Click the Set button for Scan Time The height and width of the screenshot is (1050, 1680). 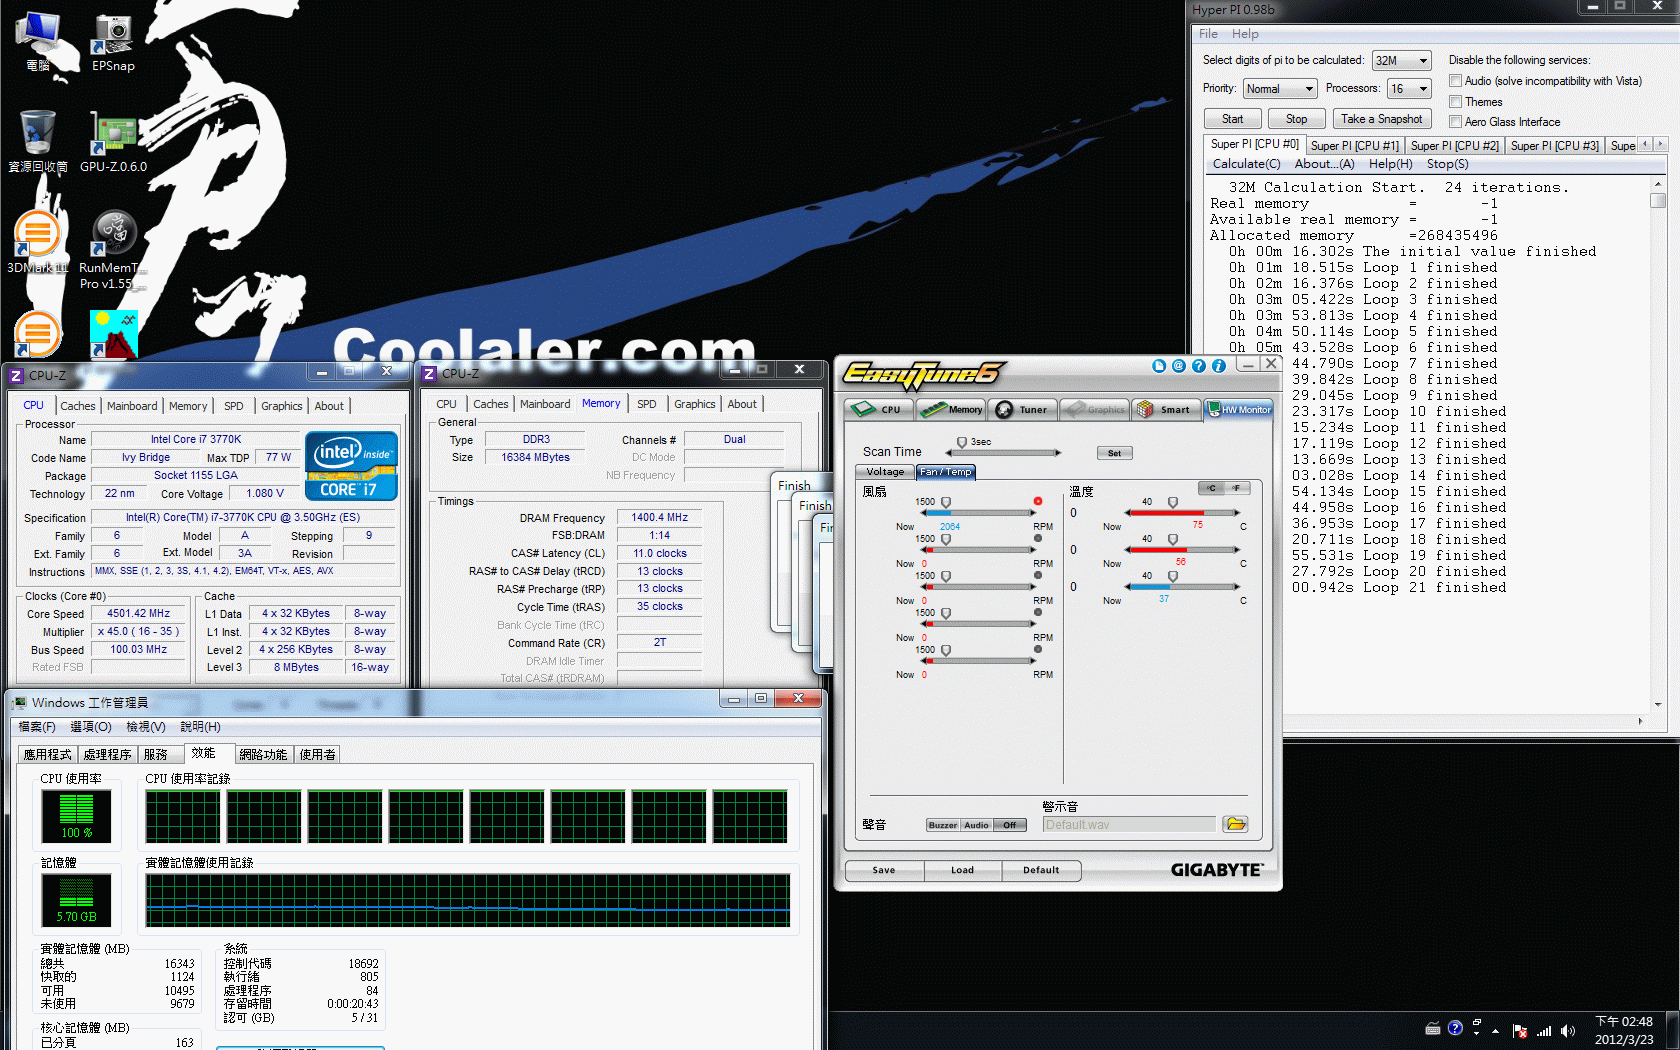click(1114, 453)
